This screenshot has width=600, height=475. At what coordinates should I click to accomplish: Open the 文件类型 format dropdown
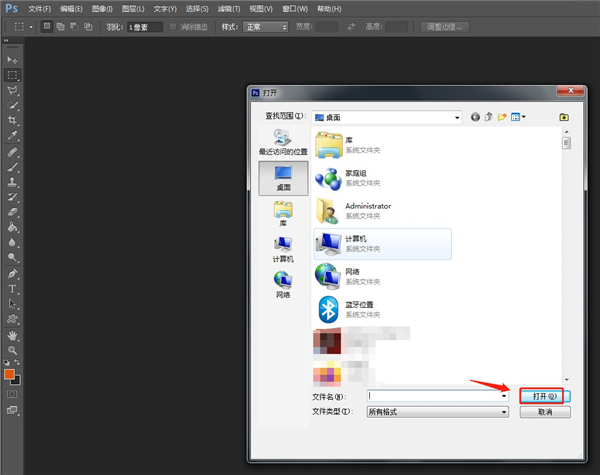(505, 411)
